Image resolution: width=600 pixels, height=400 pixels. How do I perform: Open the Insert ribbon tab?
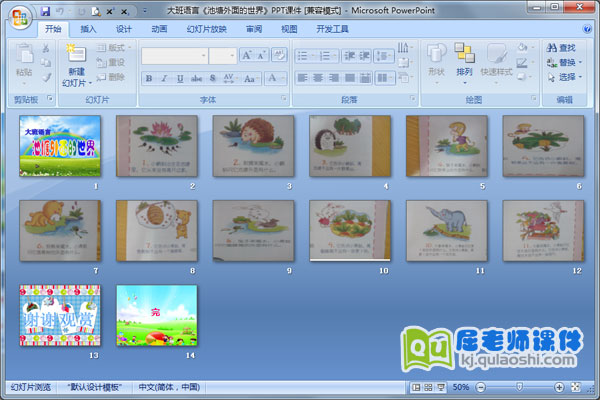click(89, 30)
